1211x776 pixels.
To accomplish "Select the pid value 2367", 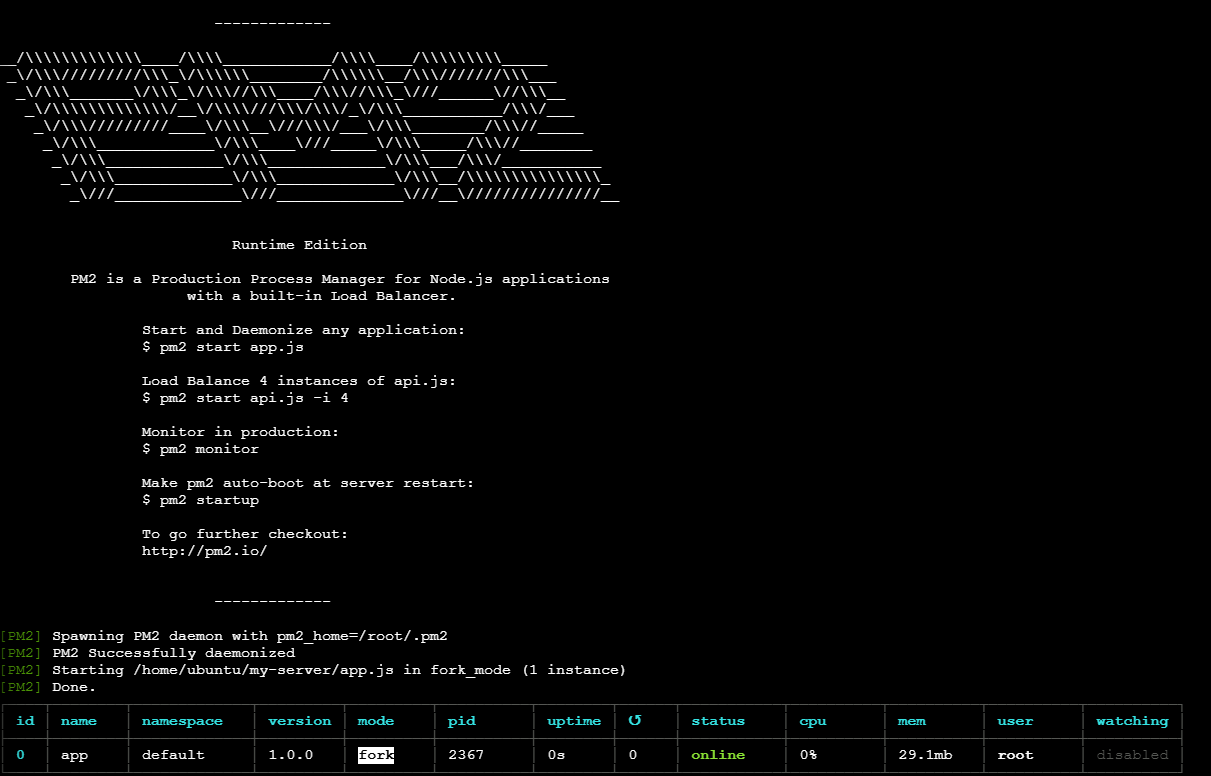I will pos(465,755).
